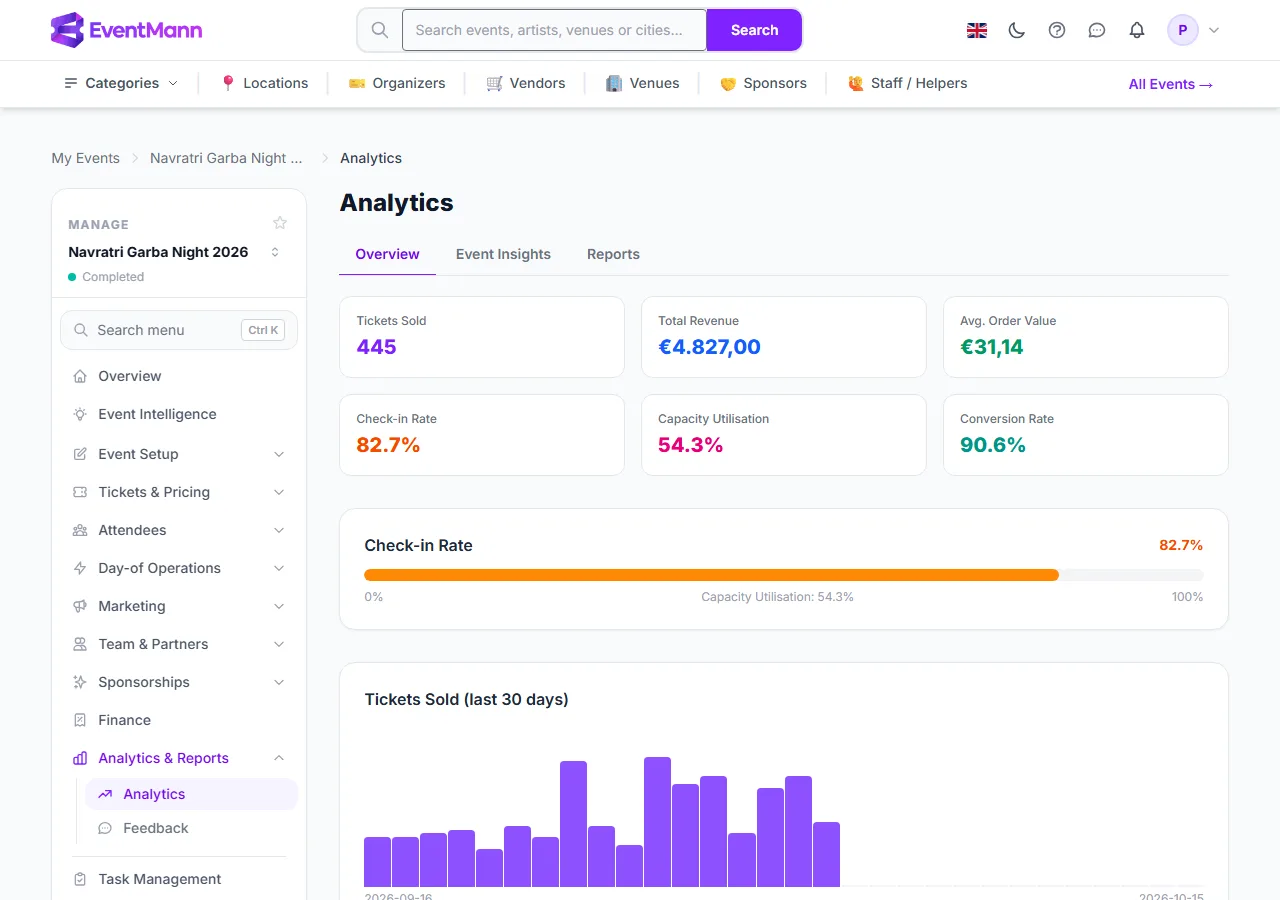1280x900 pixels.
Task: Open Navratri Garba Night breadcrumb
Action: click(x=226, y=158)
